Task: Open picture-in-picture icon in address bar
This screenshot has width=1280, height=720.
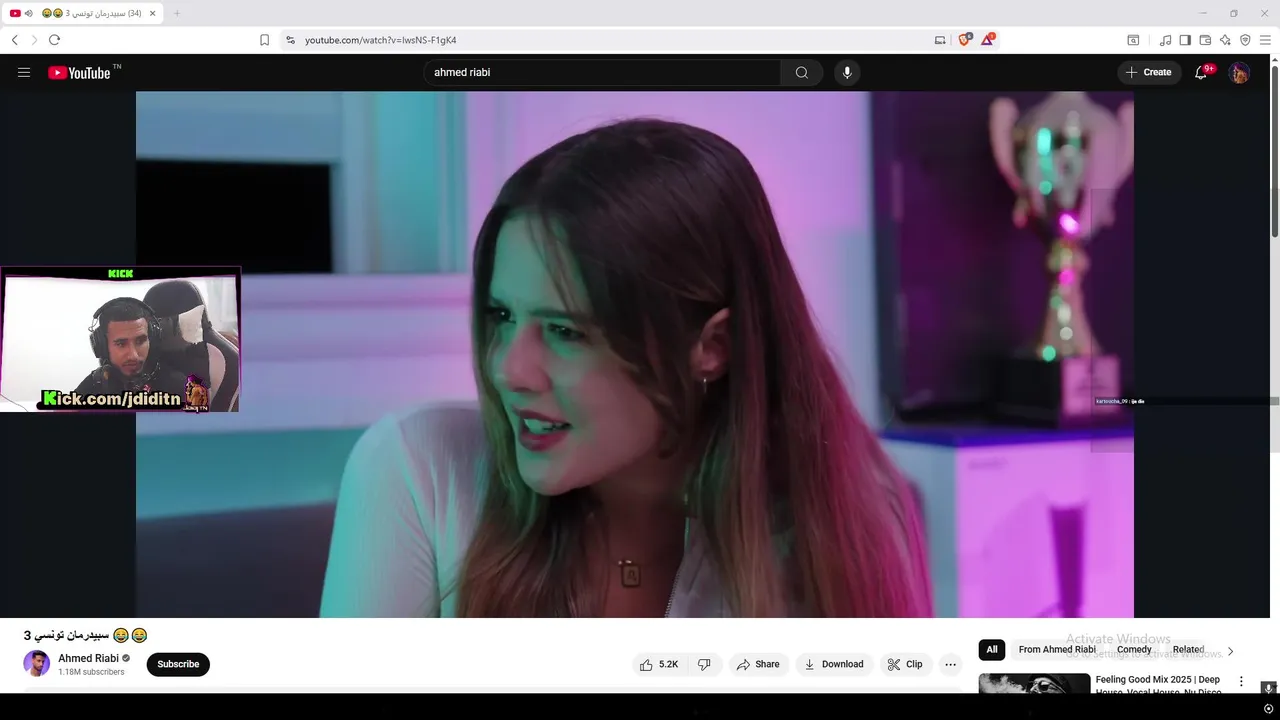Action: [x=940, y=40]
